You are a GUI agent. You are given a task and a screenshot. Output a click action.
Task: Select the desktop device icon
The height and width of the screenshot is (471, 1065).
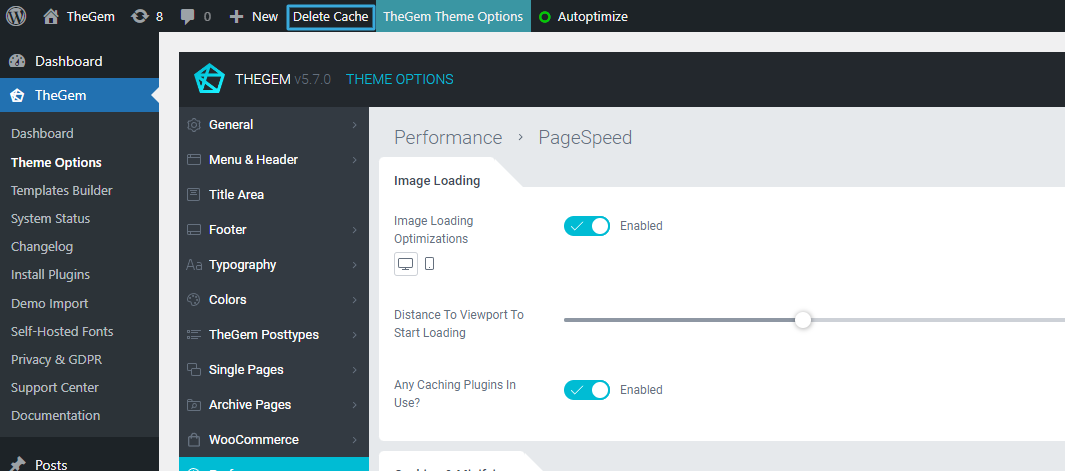[x=406, y=264]
